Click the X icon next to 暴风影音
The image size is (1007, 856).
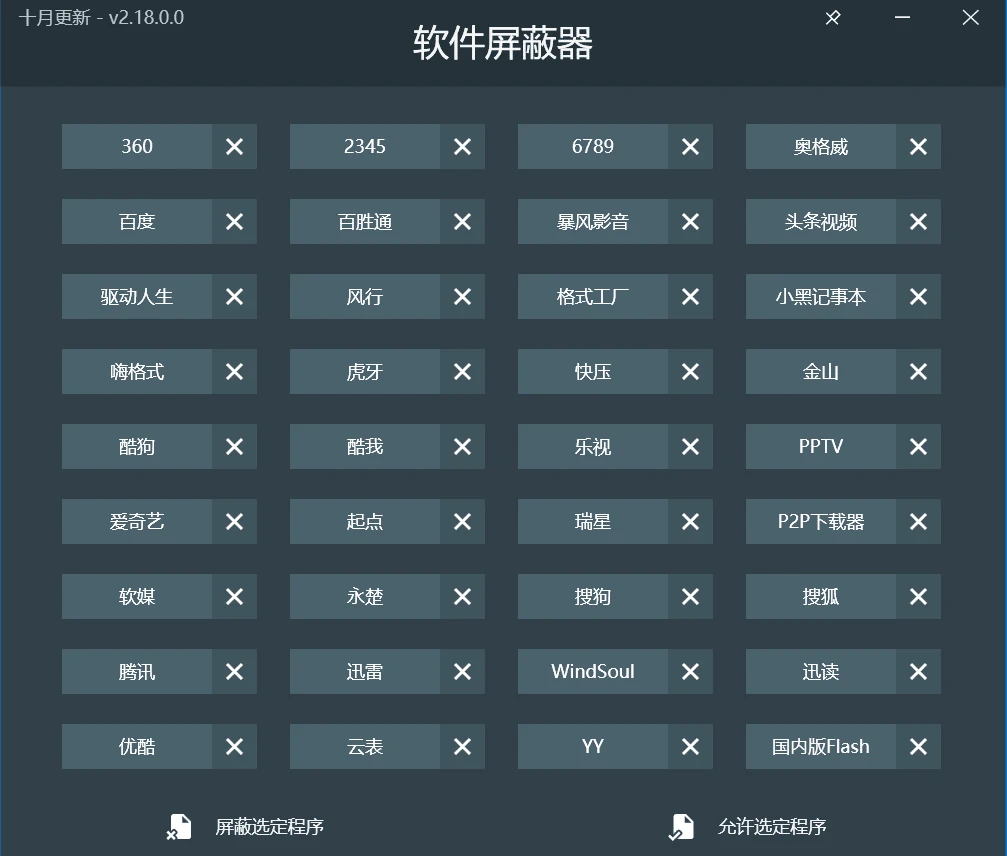[x=690, y=222]
